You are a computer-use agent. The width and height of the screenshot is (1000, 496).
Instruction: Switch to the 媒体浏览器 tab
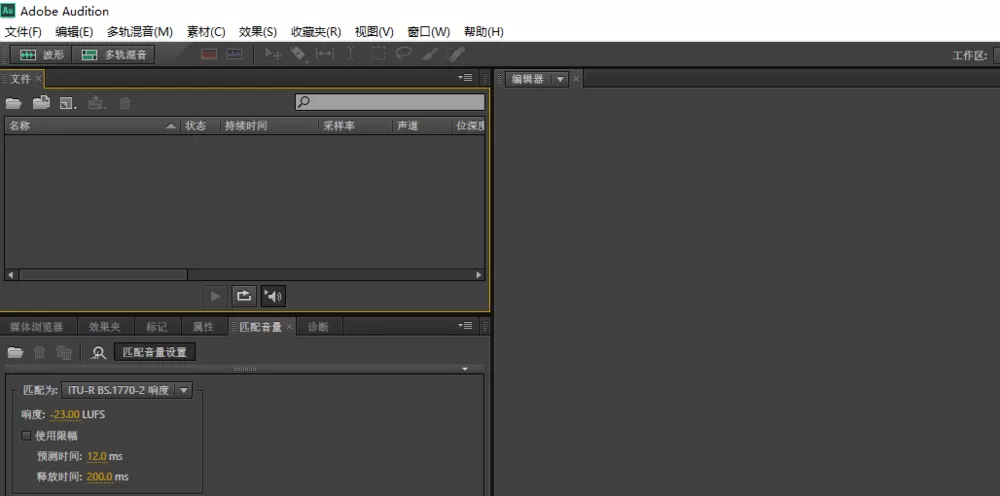(36, 327)
